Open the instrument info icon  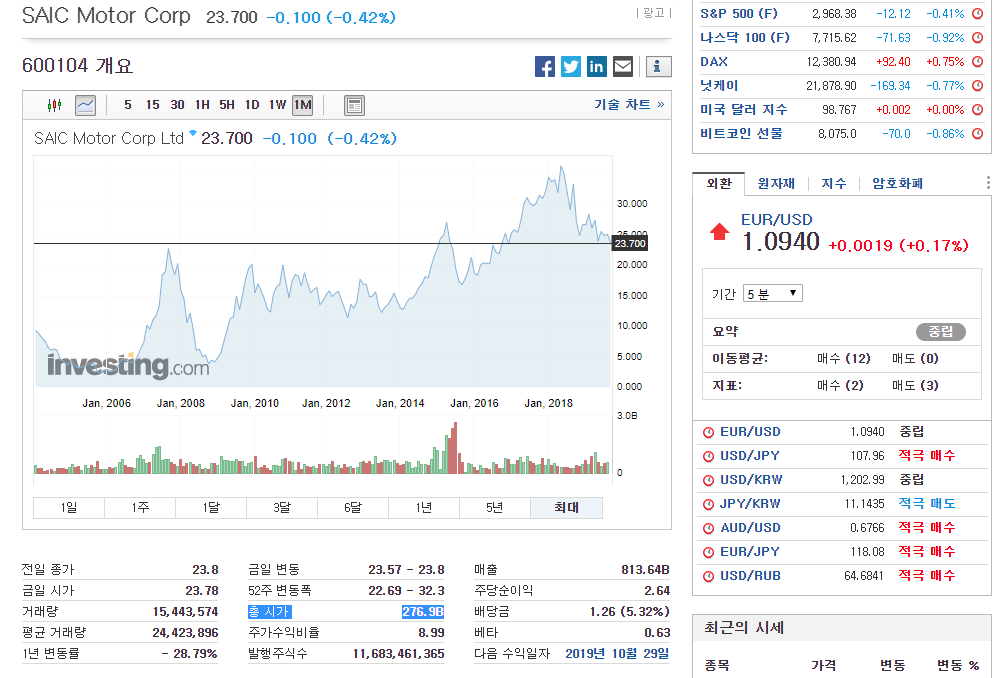(x=658, y=67)
